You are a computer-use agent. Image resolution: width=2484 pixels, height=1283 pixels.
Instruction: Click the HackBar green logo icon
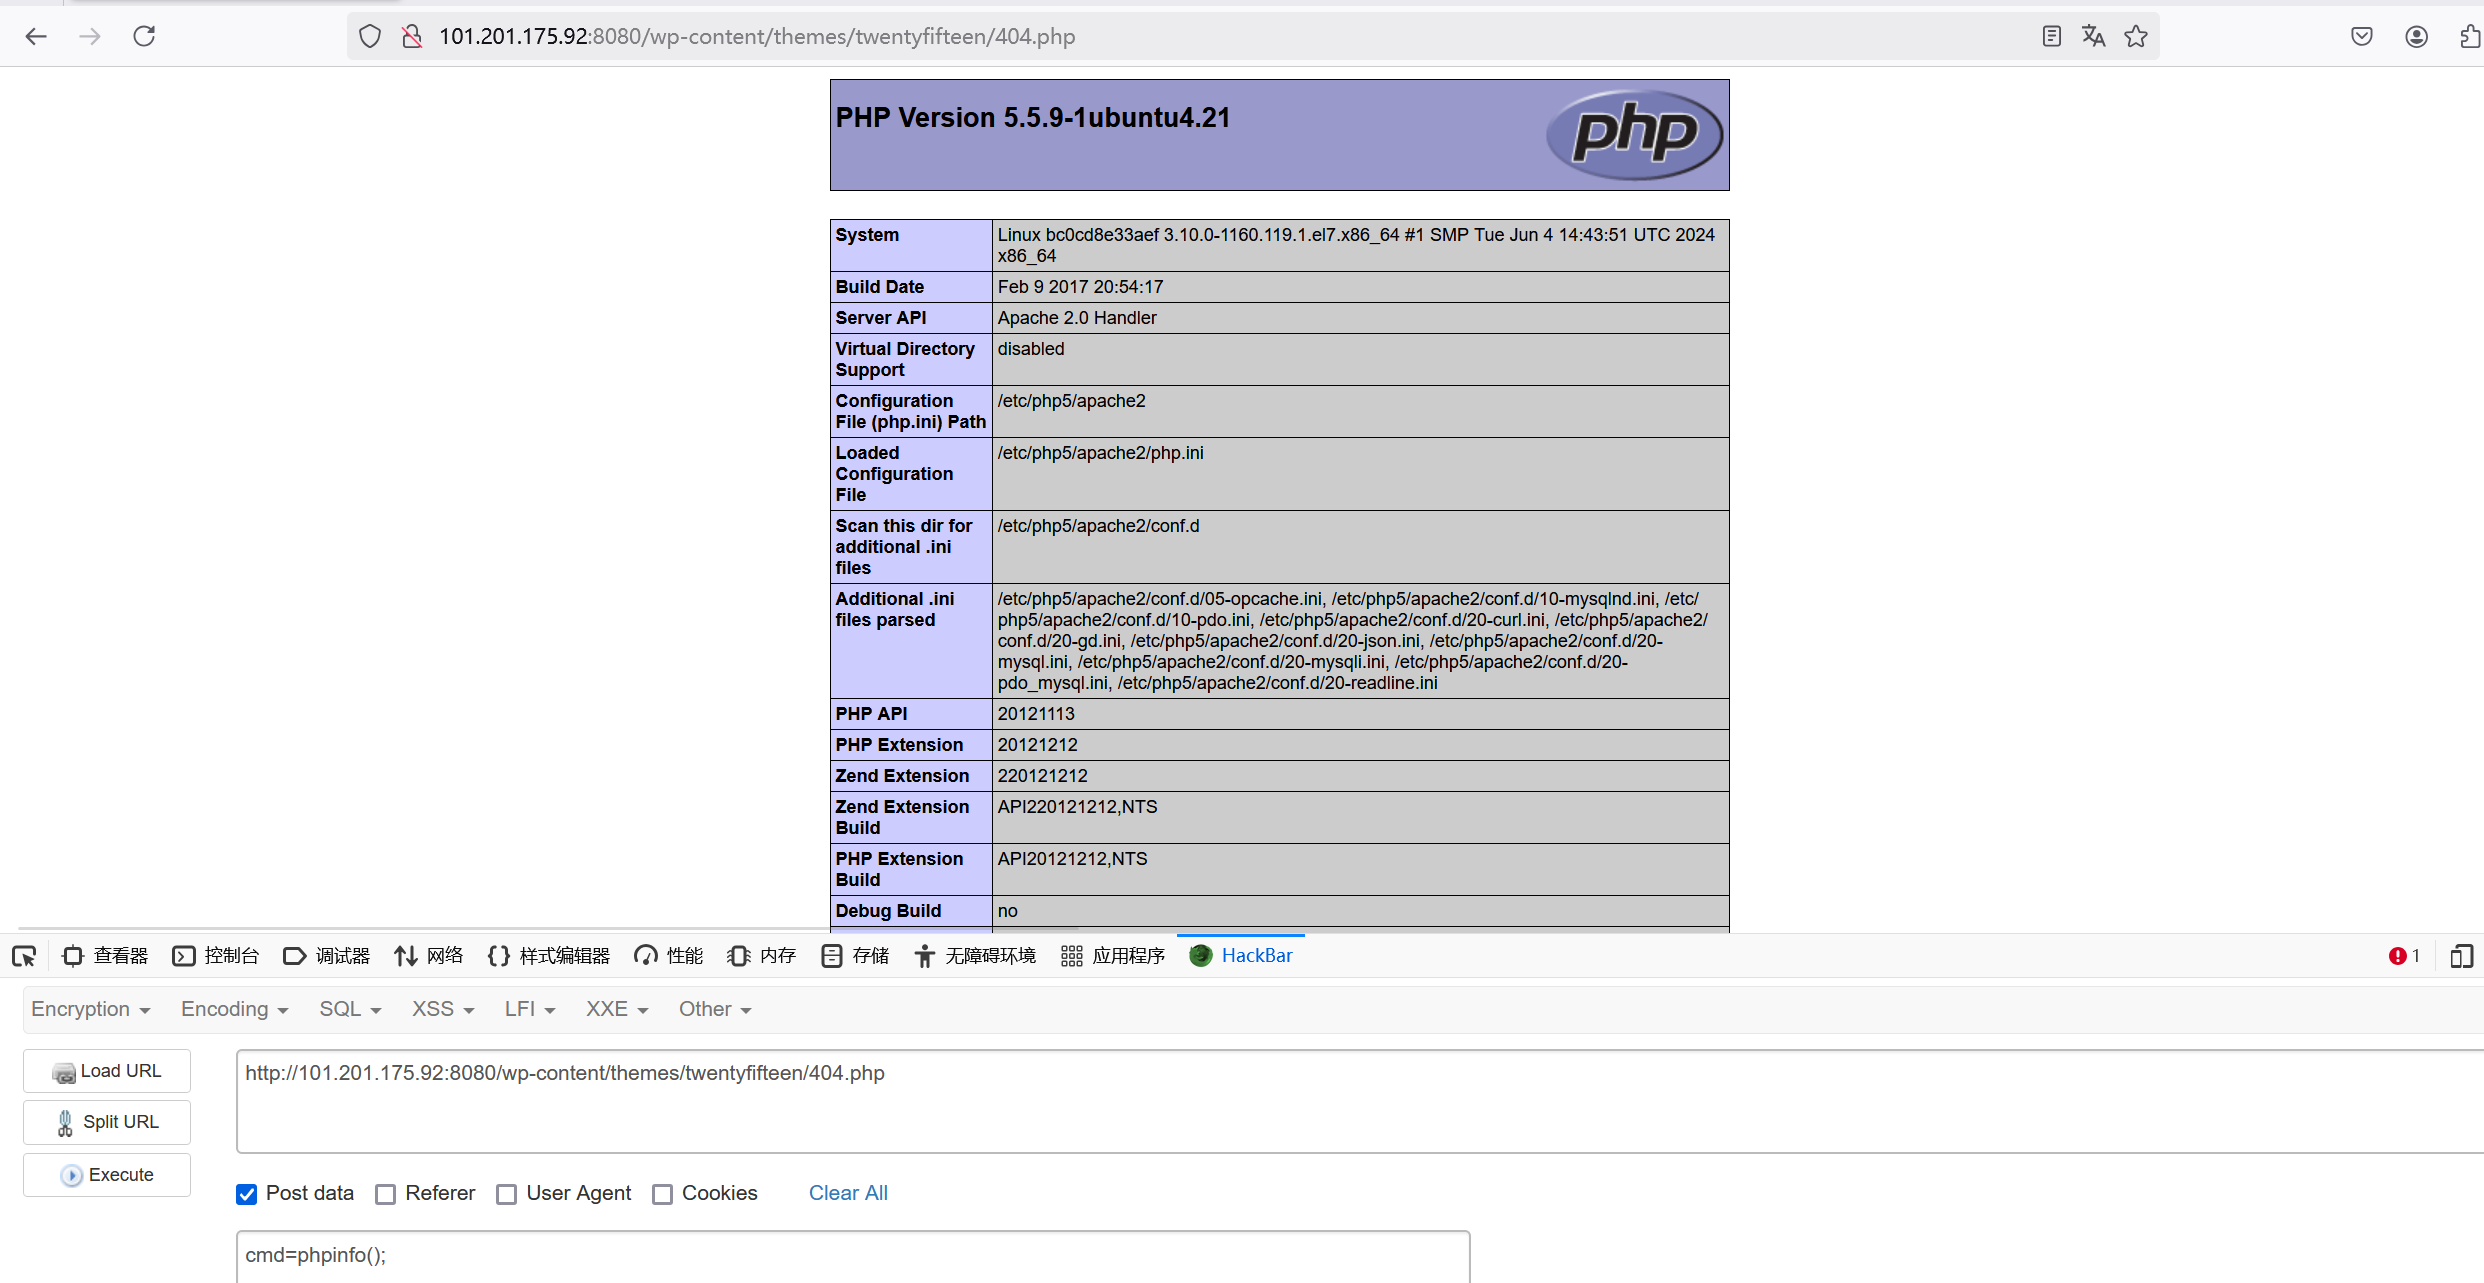(1201, 956)
